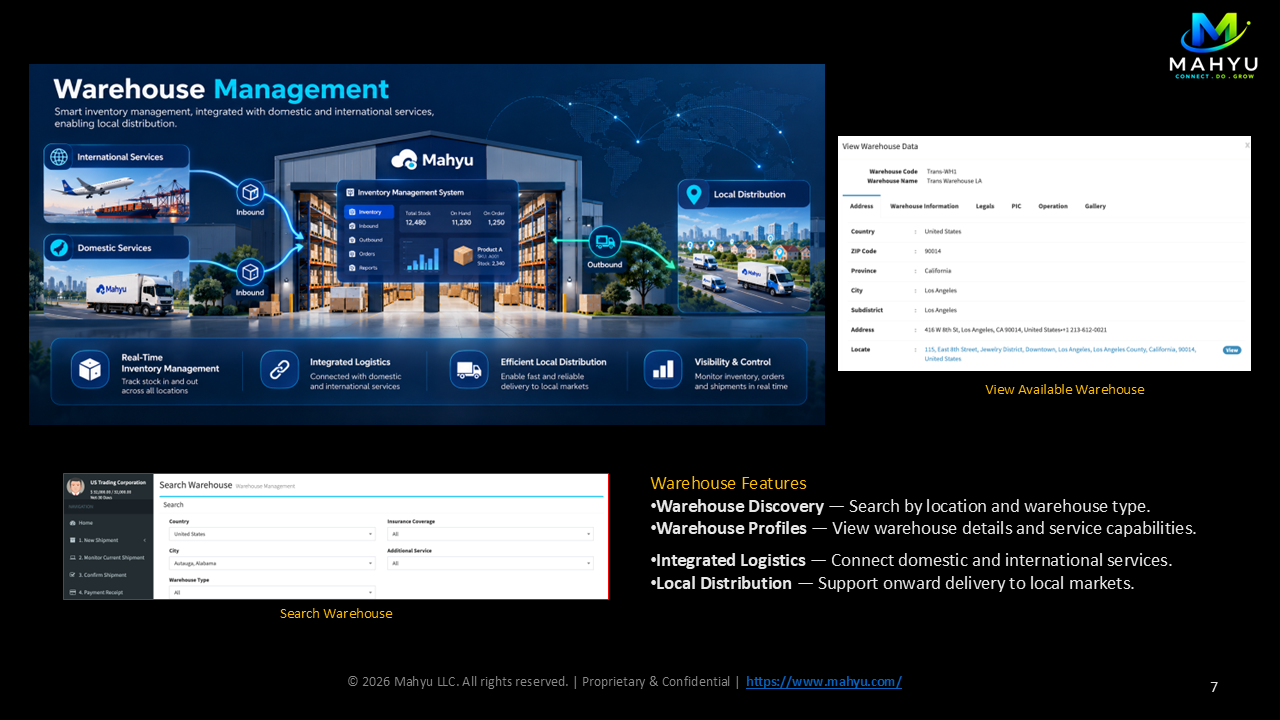
Task: Click the Inventory item in Inventory Management System
Action: click(368, 212)
